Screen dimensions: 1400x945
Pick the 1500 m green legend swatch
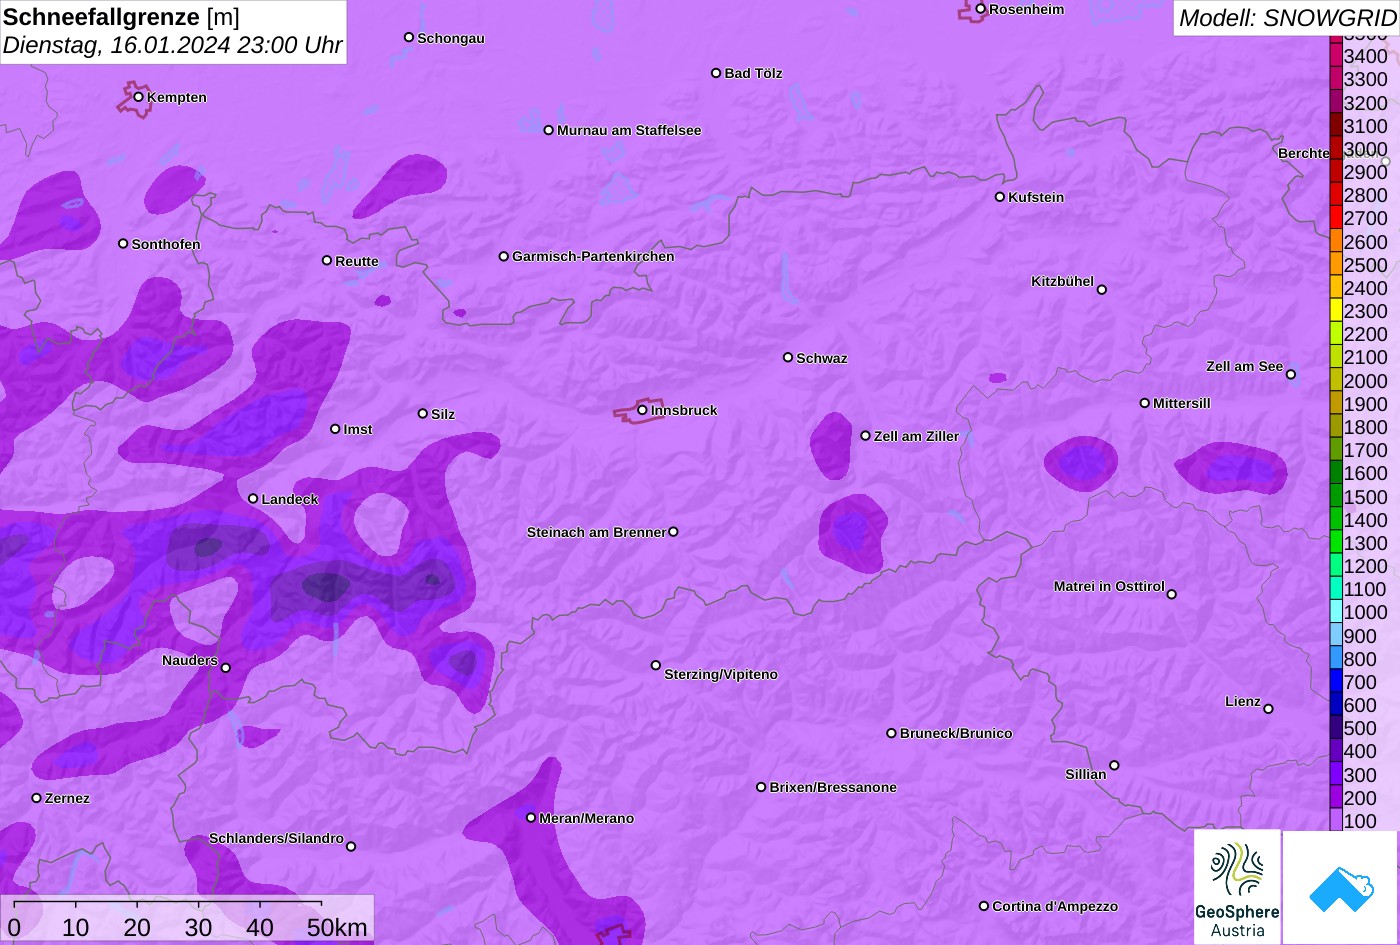1336,495
